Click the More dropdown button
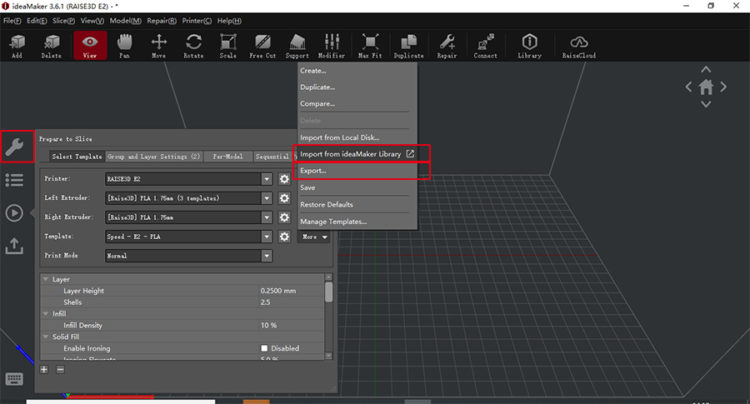Viewport: 750px width, 404px height. pos(314,237)
